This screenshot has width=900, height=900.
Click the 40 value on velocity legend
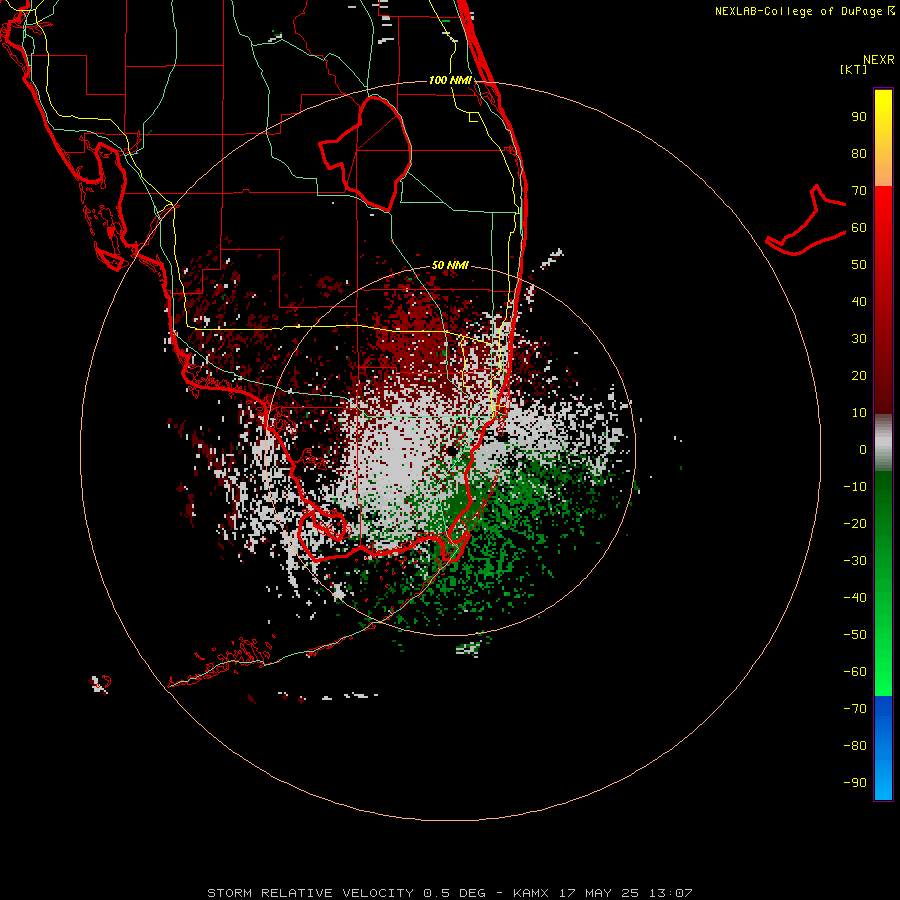[859, 302]
